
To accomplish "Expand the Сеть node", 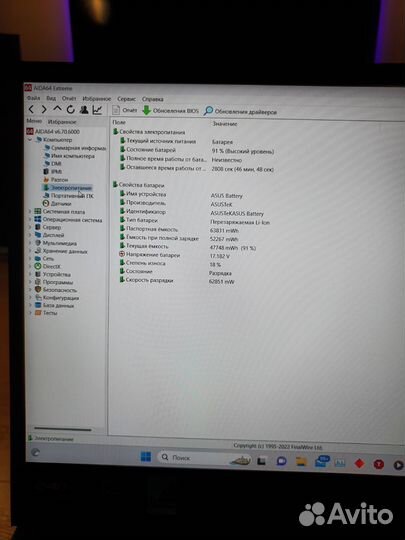I will point(30,258).
